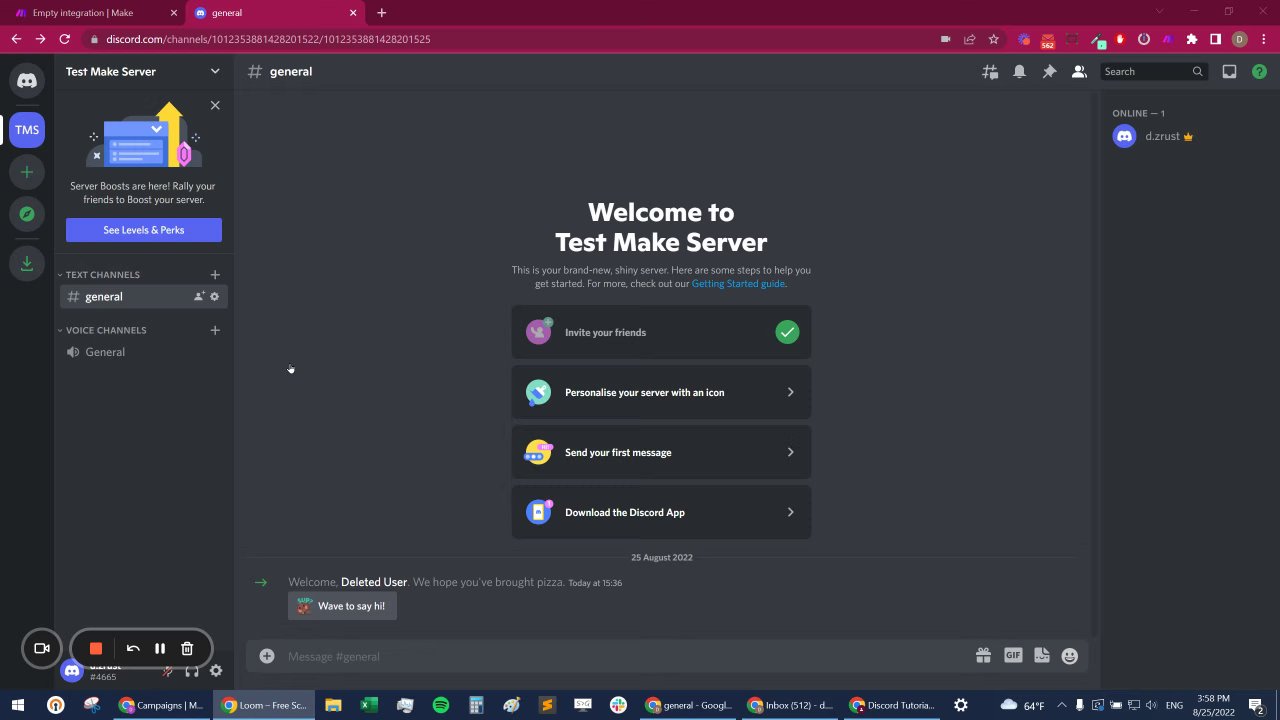
Task: Toggle deafen headphones icon
Action: [192, 671]
